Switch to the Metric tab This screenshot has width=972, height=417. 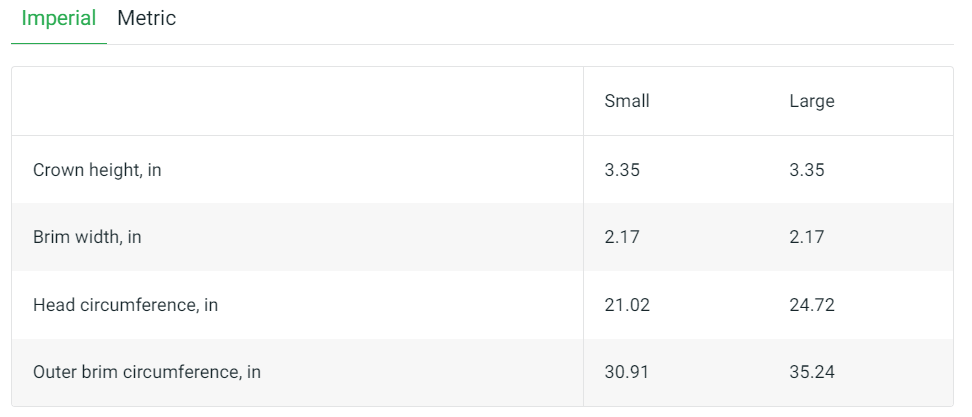click(x=146, y=19)
